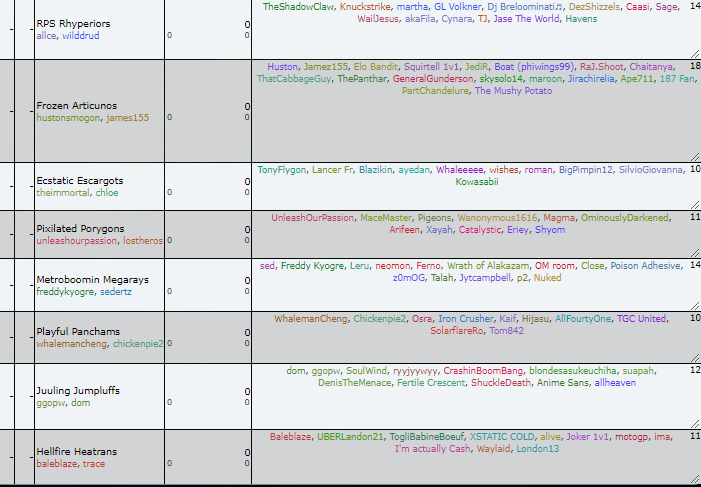Select manager wilddrud under RPS Rhyperiors
The height and width of the screenshot is (487, 701).
(81, 36)
